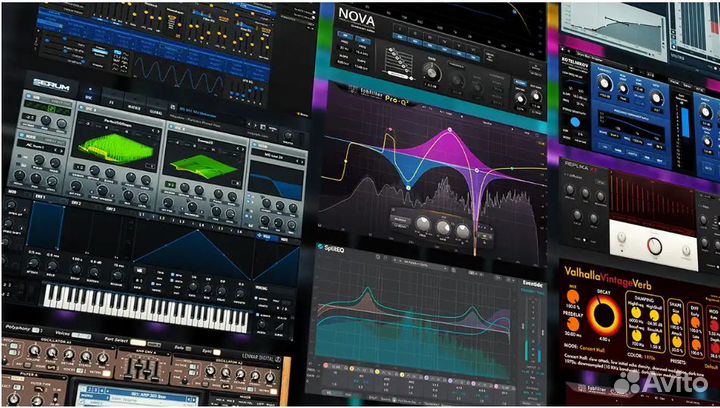Select NOVA band I button
The image size is (720, 408).
tap(399, 29)
